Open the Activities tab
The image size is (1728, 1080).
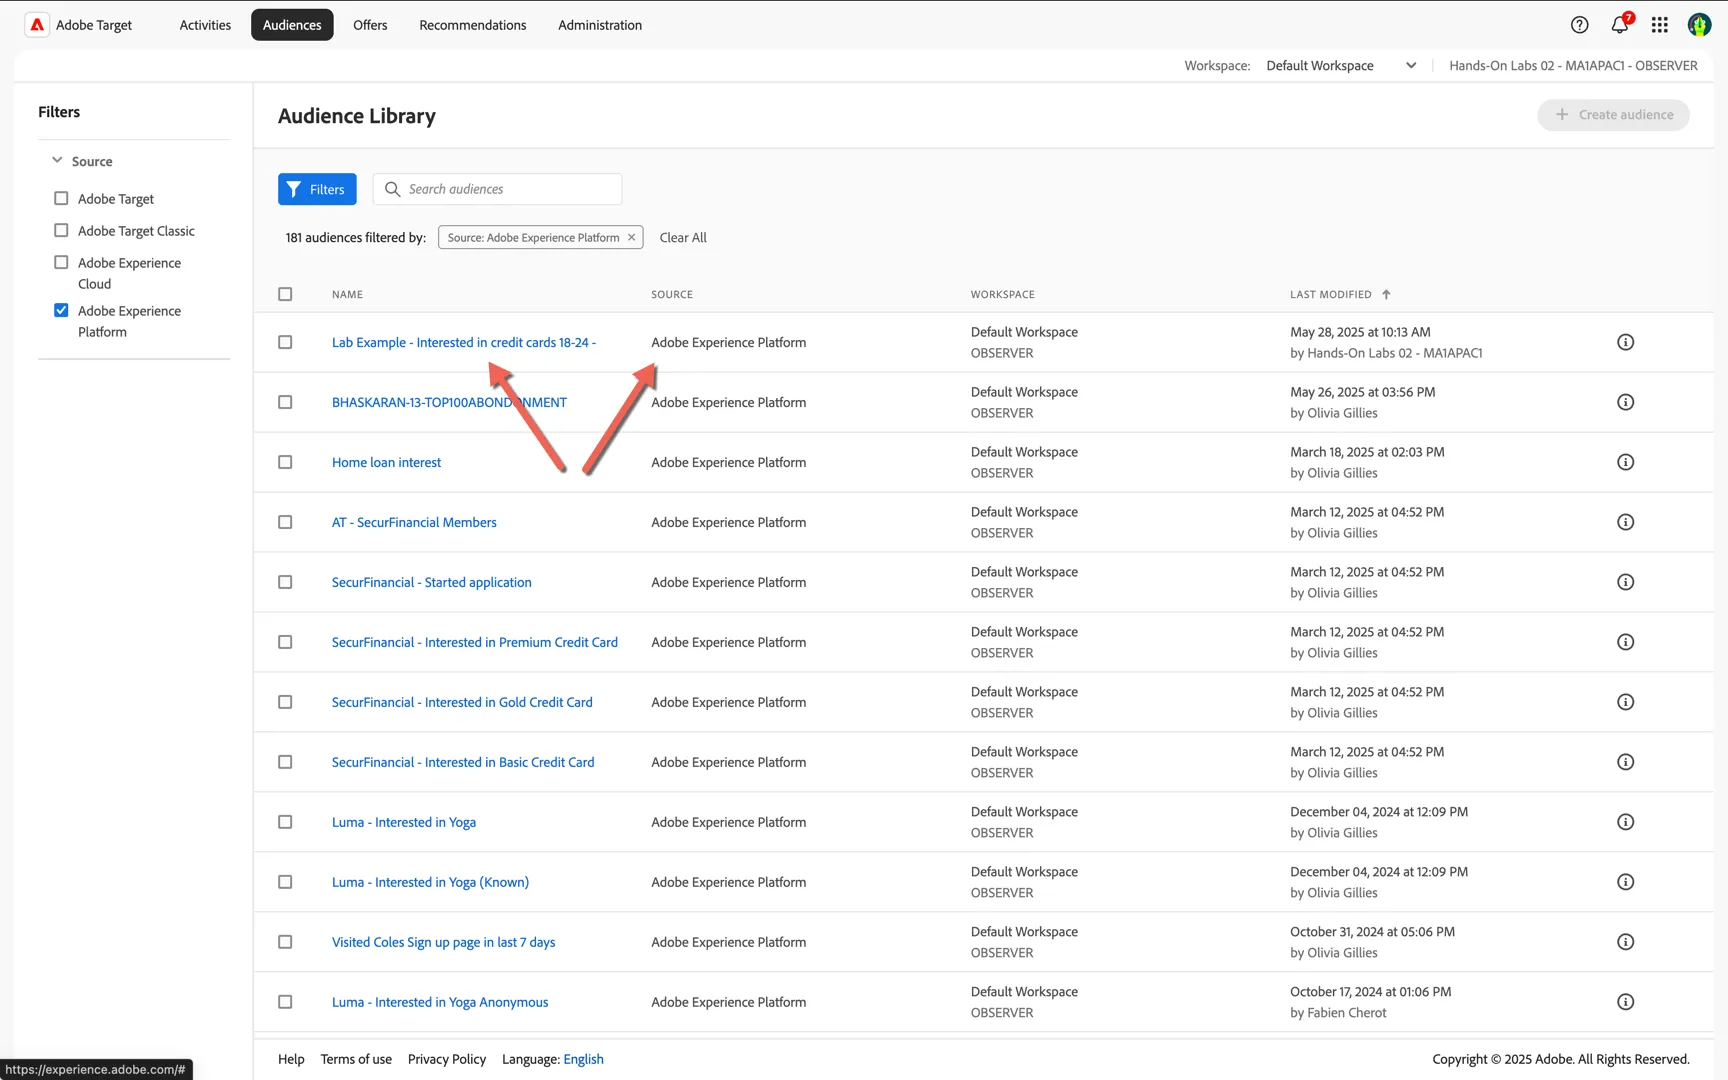[205, 25]
